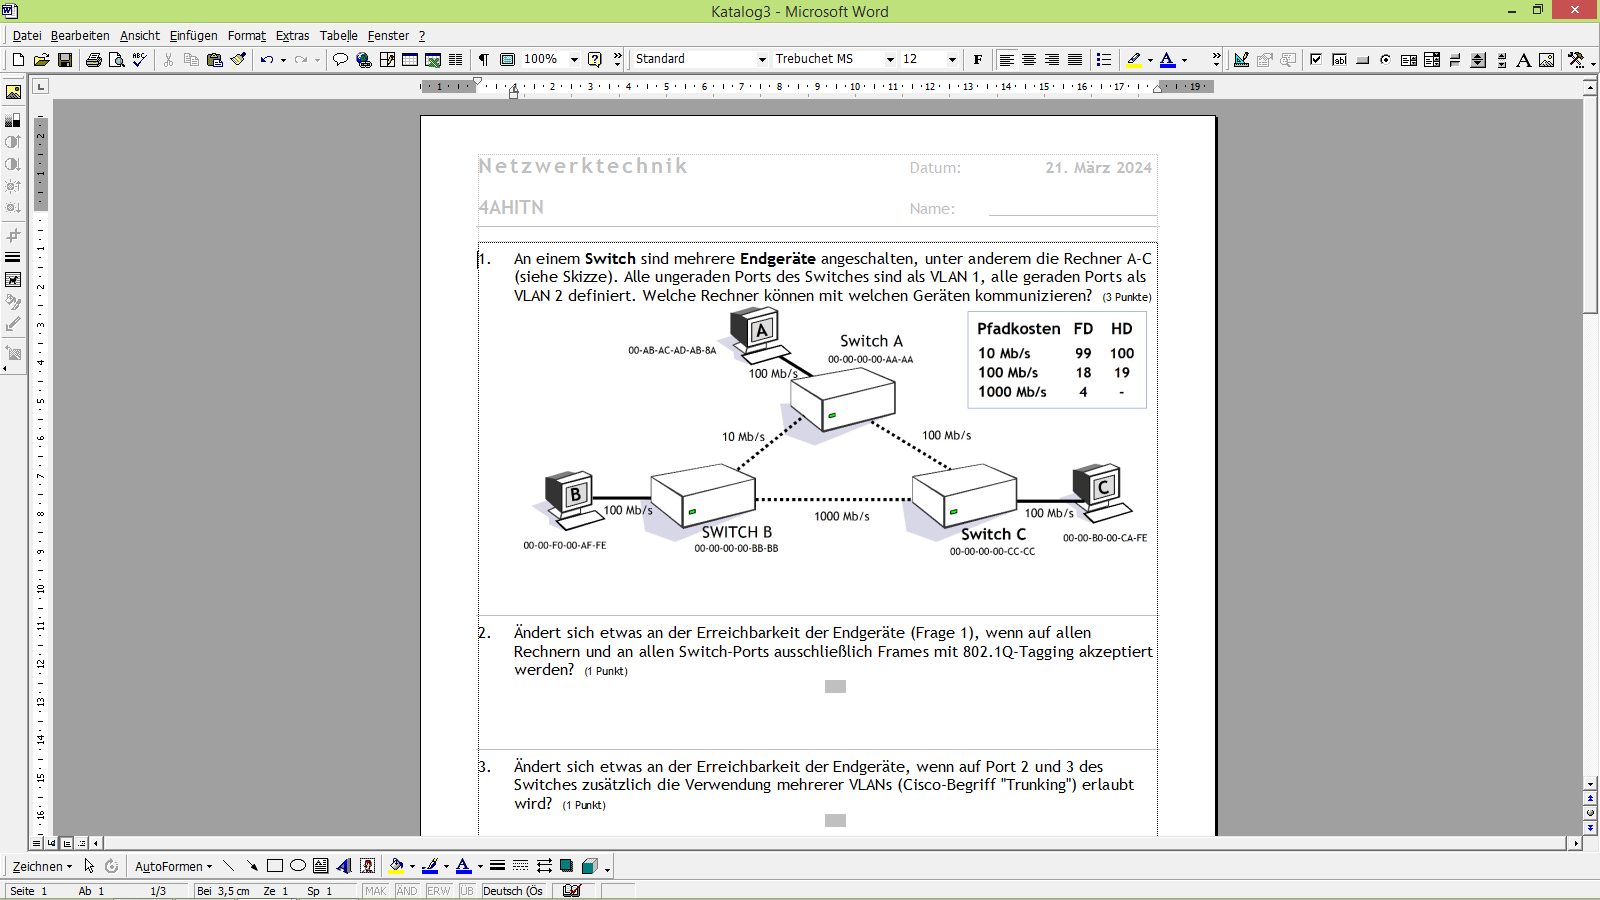
Task: Center the paragraph text
Action: click(1029, 60)
